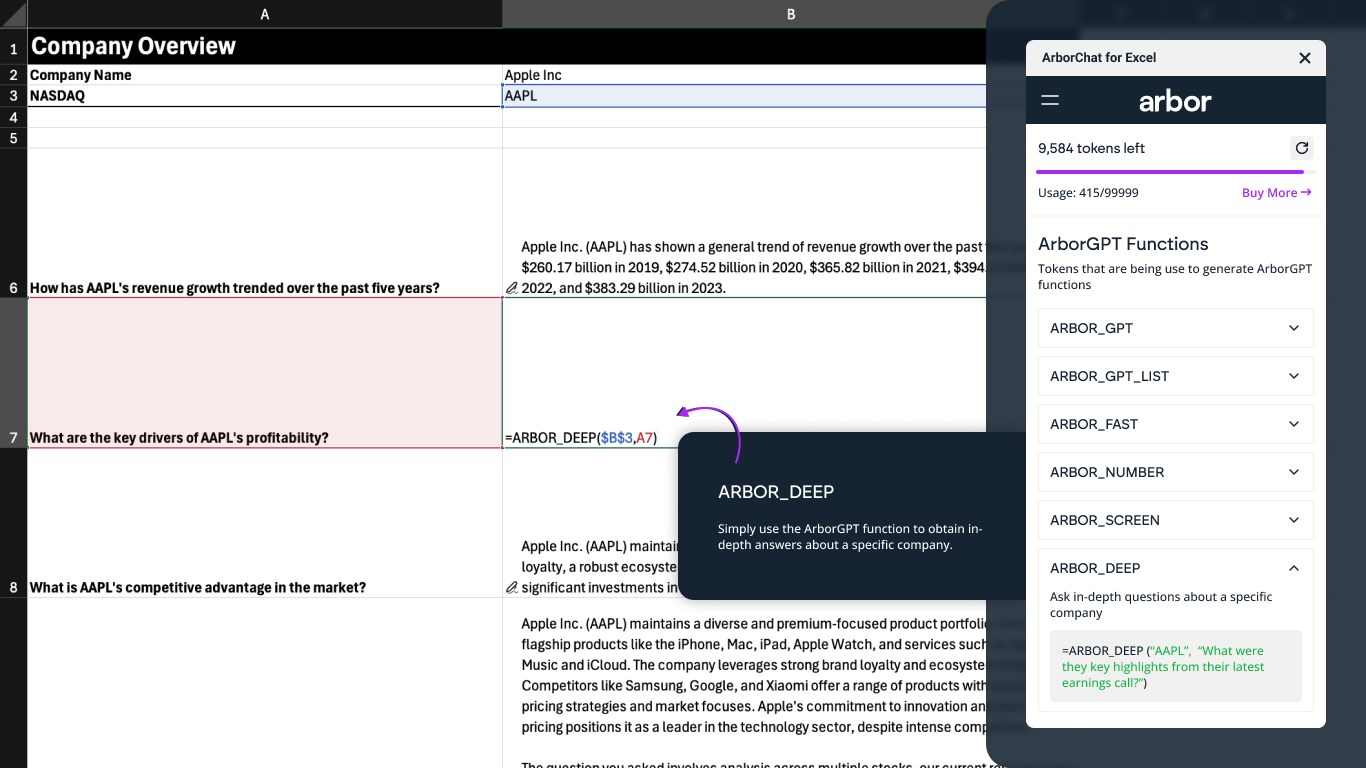This screenshot has width=1366, height=768.
Task: Click the Buy More link
Action: click(1276, 193)
